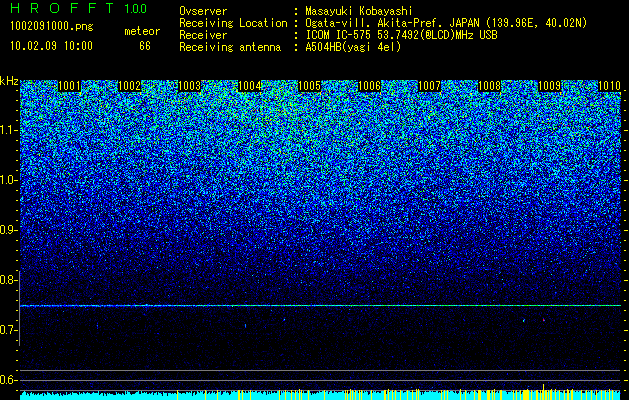This screenshot has height=400, width=629.
Task: Click the HROFFT 1.00 title text
Action: pos(79,8)
